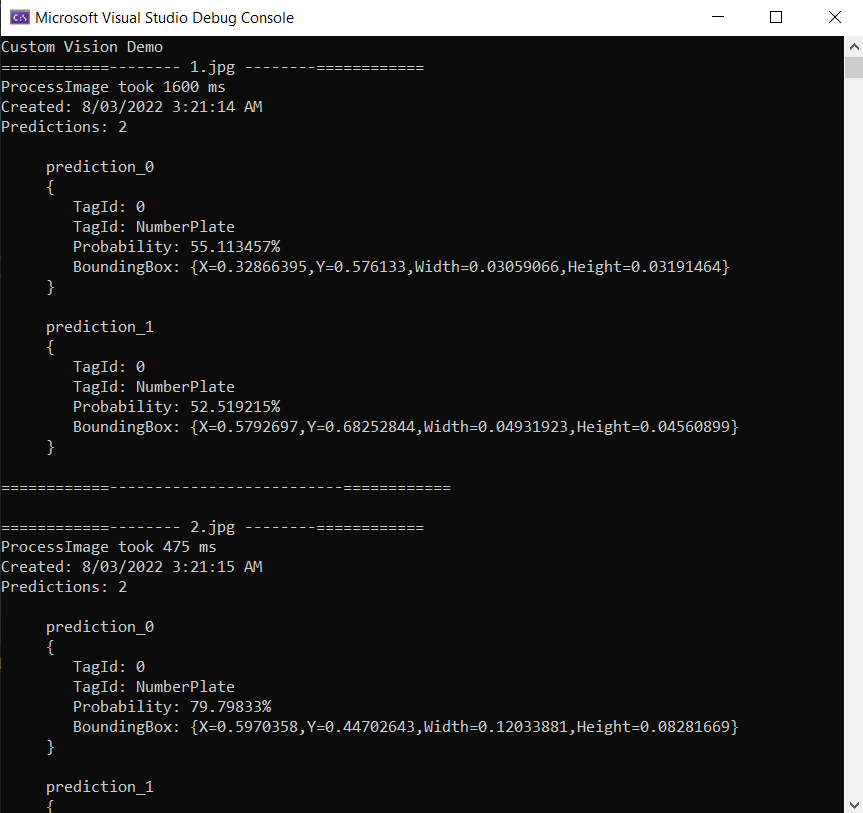This screenshot has width=863, height=813.
Task: Click probability value 79.79833%
Action: point(231,707)
